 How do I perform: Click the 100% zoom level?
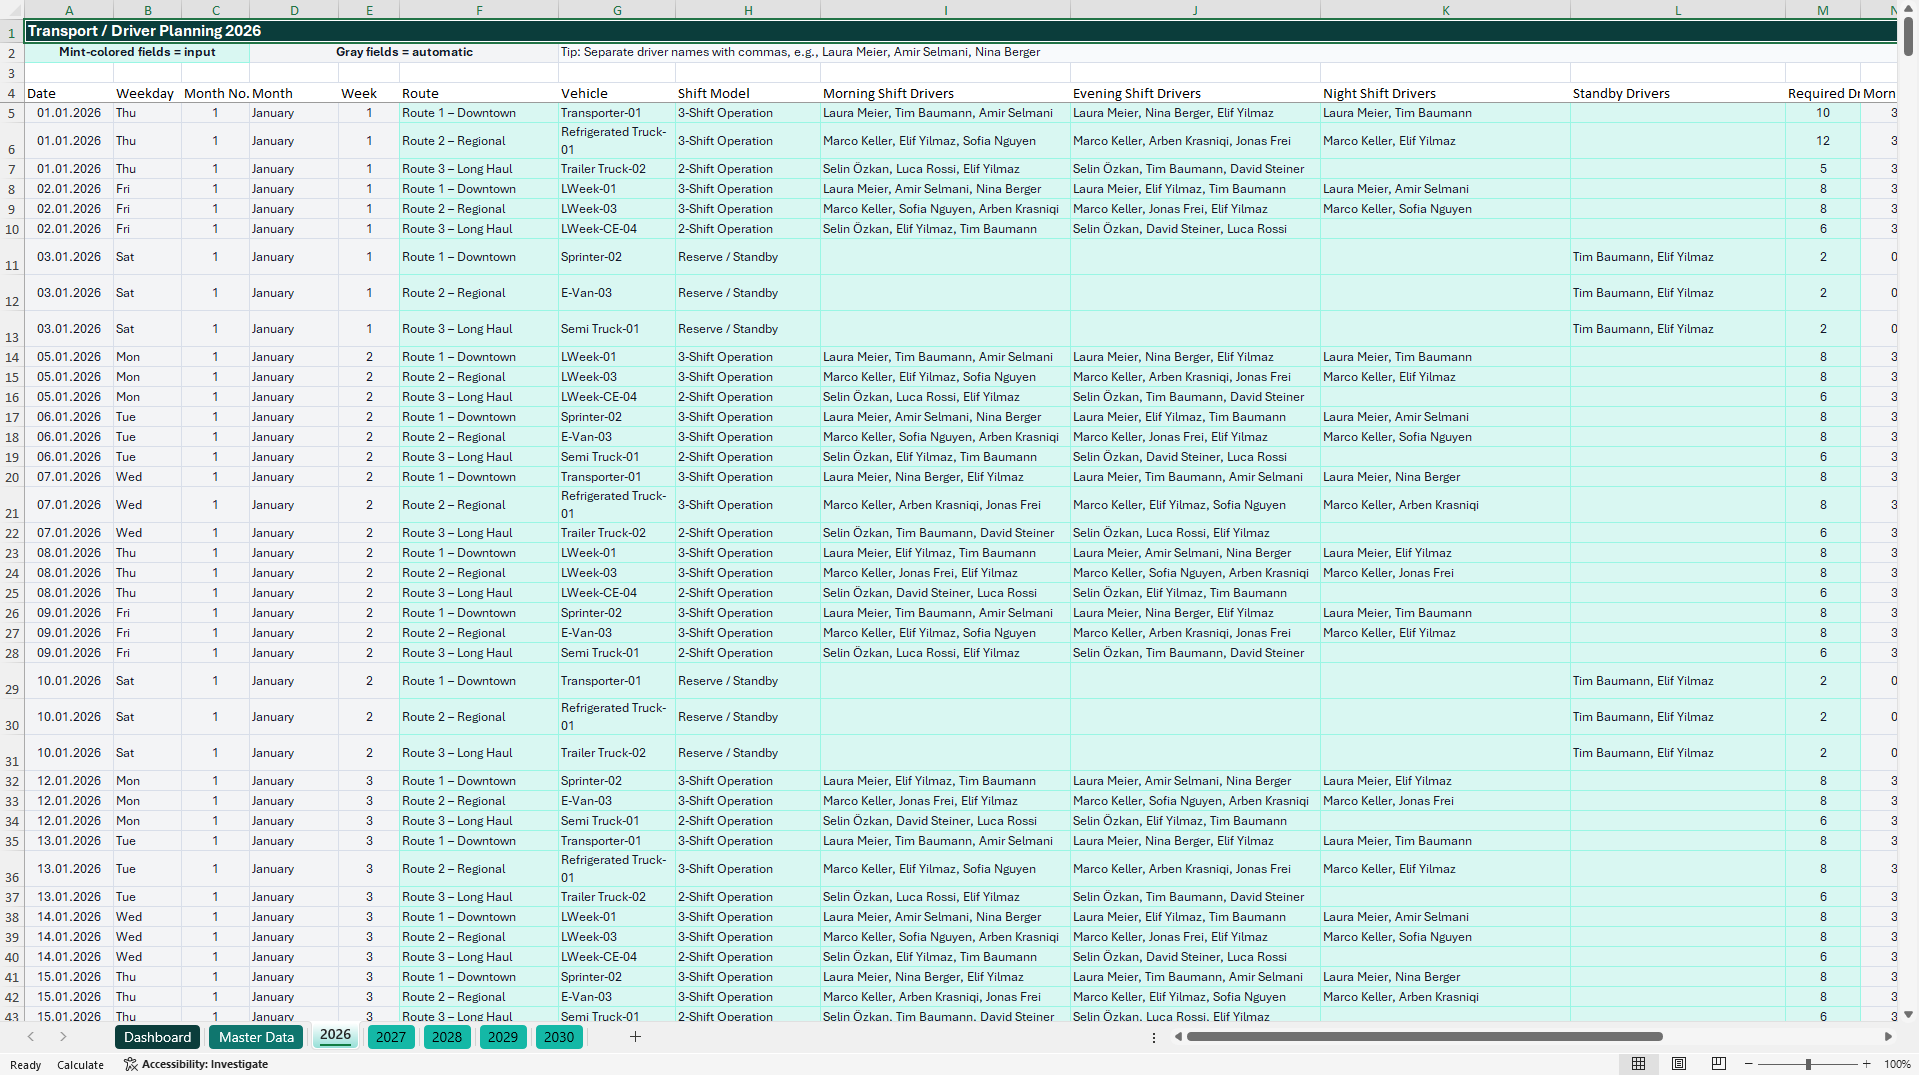point(1897,1064)
